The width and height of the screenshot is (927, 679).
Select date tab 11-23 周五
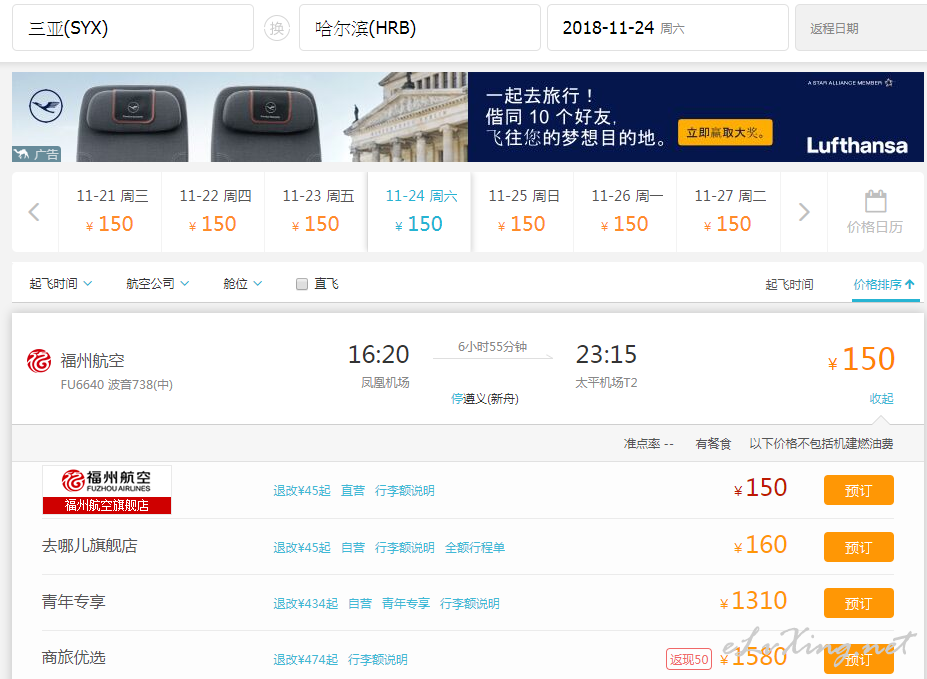point(316,212)
